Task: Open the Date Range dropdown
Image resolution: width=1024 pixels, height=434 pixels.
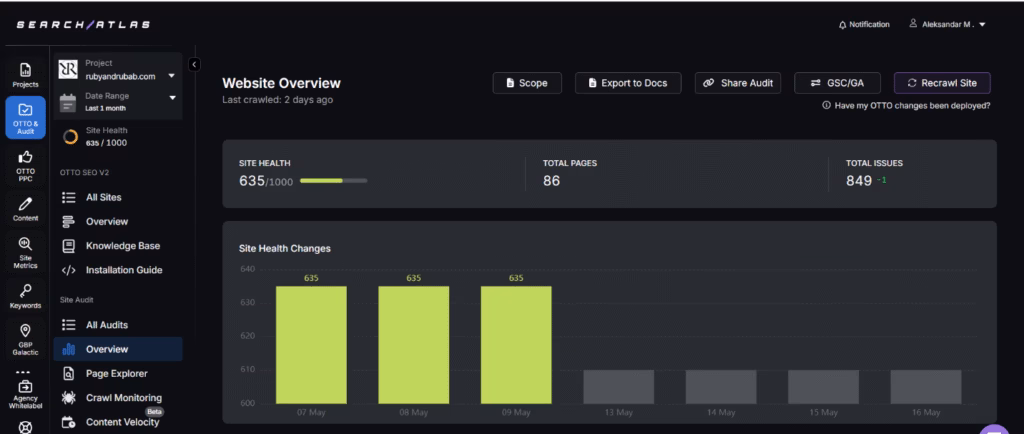Action: click(172, 98)
